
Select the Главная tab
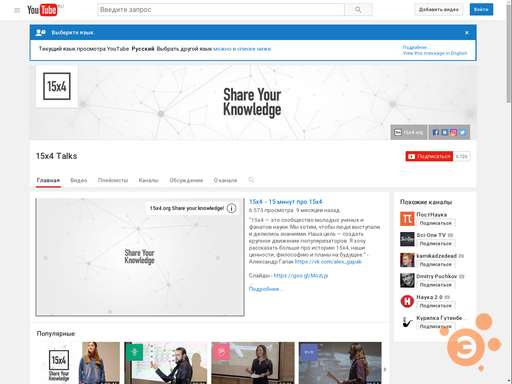tap(48, 180)
